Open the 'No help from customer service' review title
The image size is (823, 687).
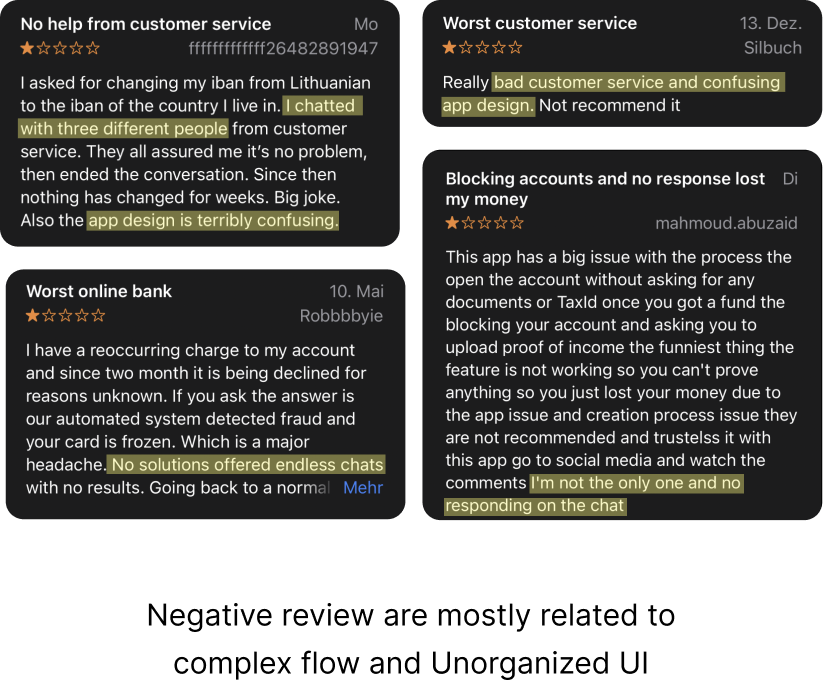(x=145, y=23)
